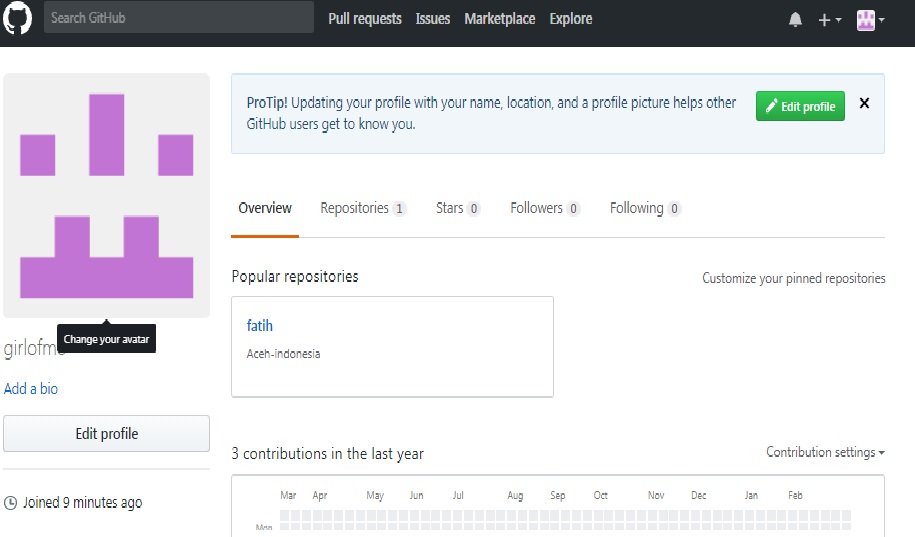
Task: Switch to the Followers tab
Action: click(x=545, y=208)
